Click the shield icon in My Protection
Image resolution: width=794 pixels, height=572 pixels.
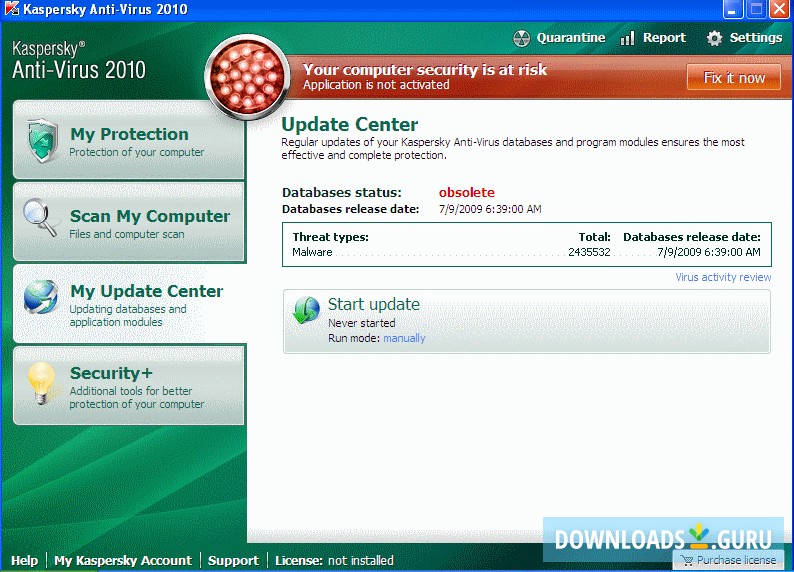43,141
